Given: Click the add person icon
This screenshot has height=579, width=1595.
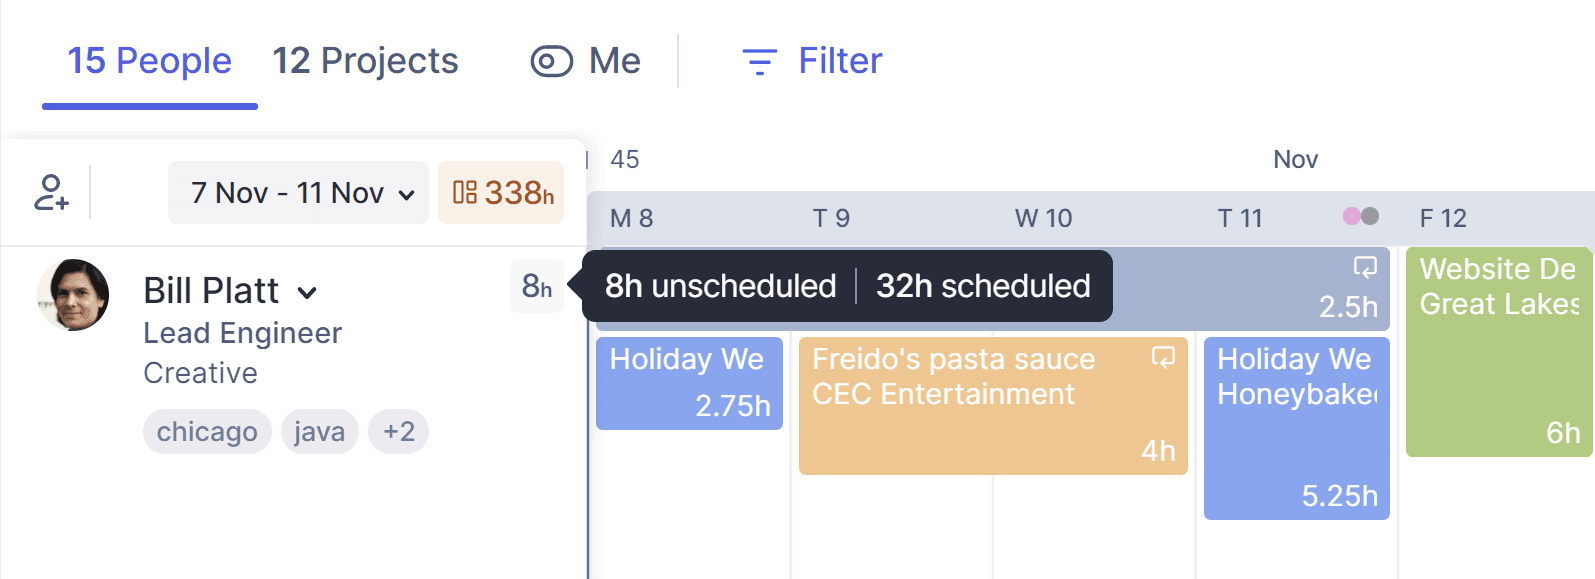Looking at the screenshot, I should pyautogui.click(x=51, y=192).
